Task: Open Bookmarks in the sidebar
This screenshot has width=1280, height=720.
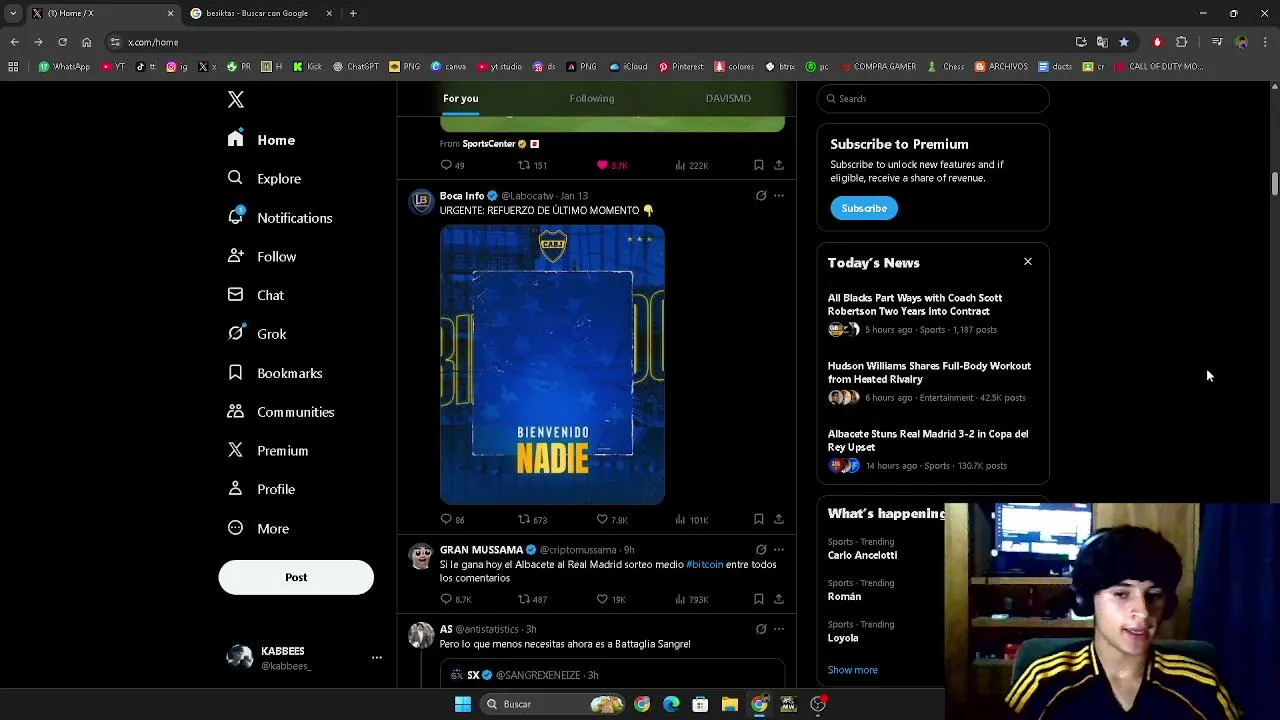Action: 275,373
